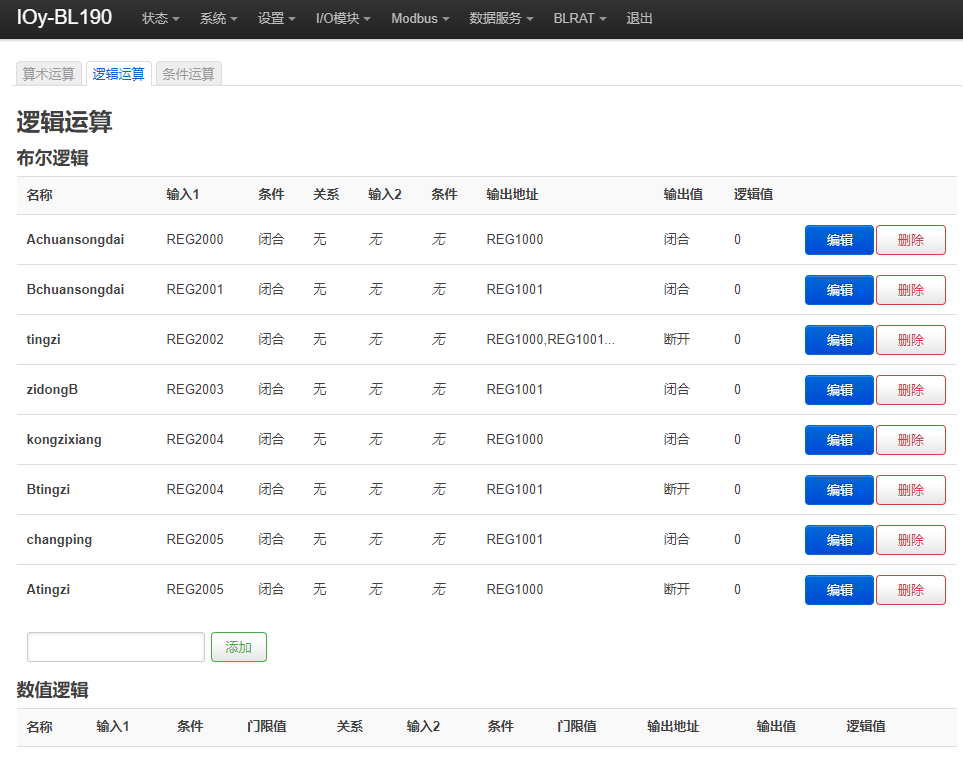Delete the changping rule
The height and width of the screenshot is (758, 963).
(x=910, y=540)
